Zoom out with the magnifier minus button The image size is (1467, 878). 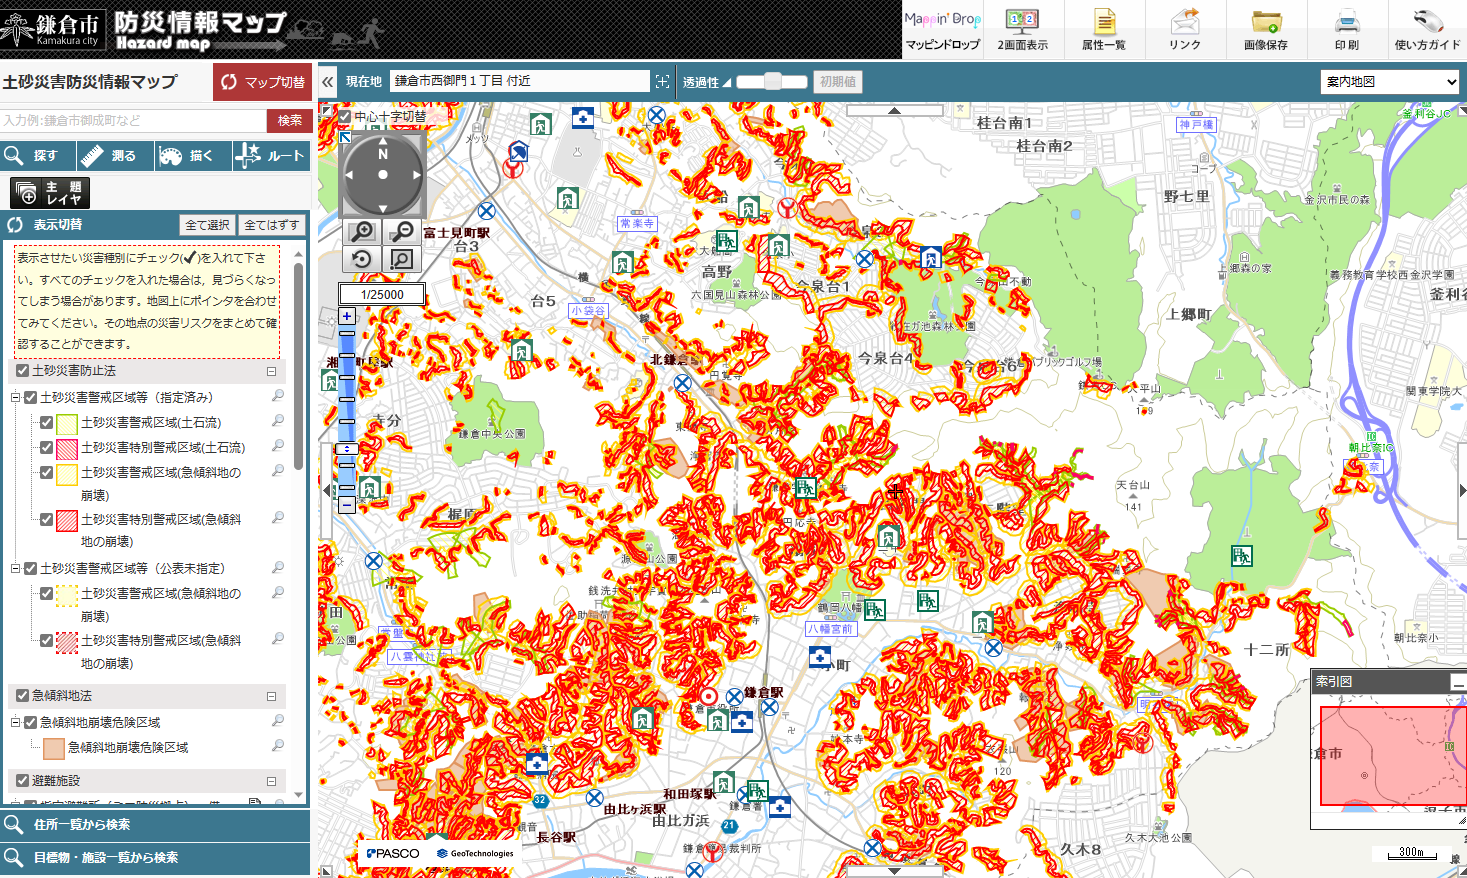[402, 232]
